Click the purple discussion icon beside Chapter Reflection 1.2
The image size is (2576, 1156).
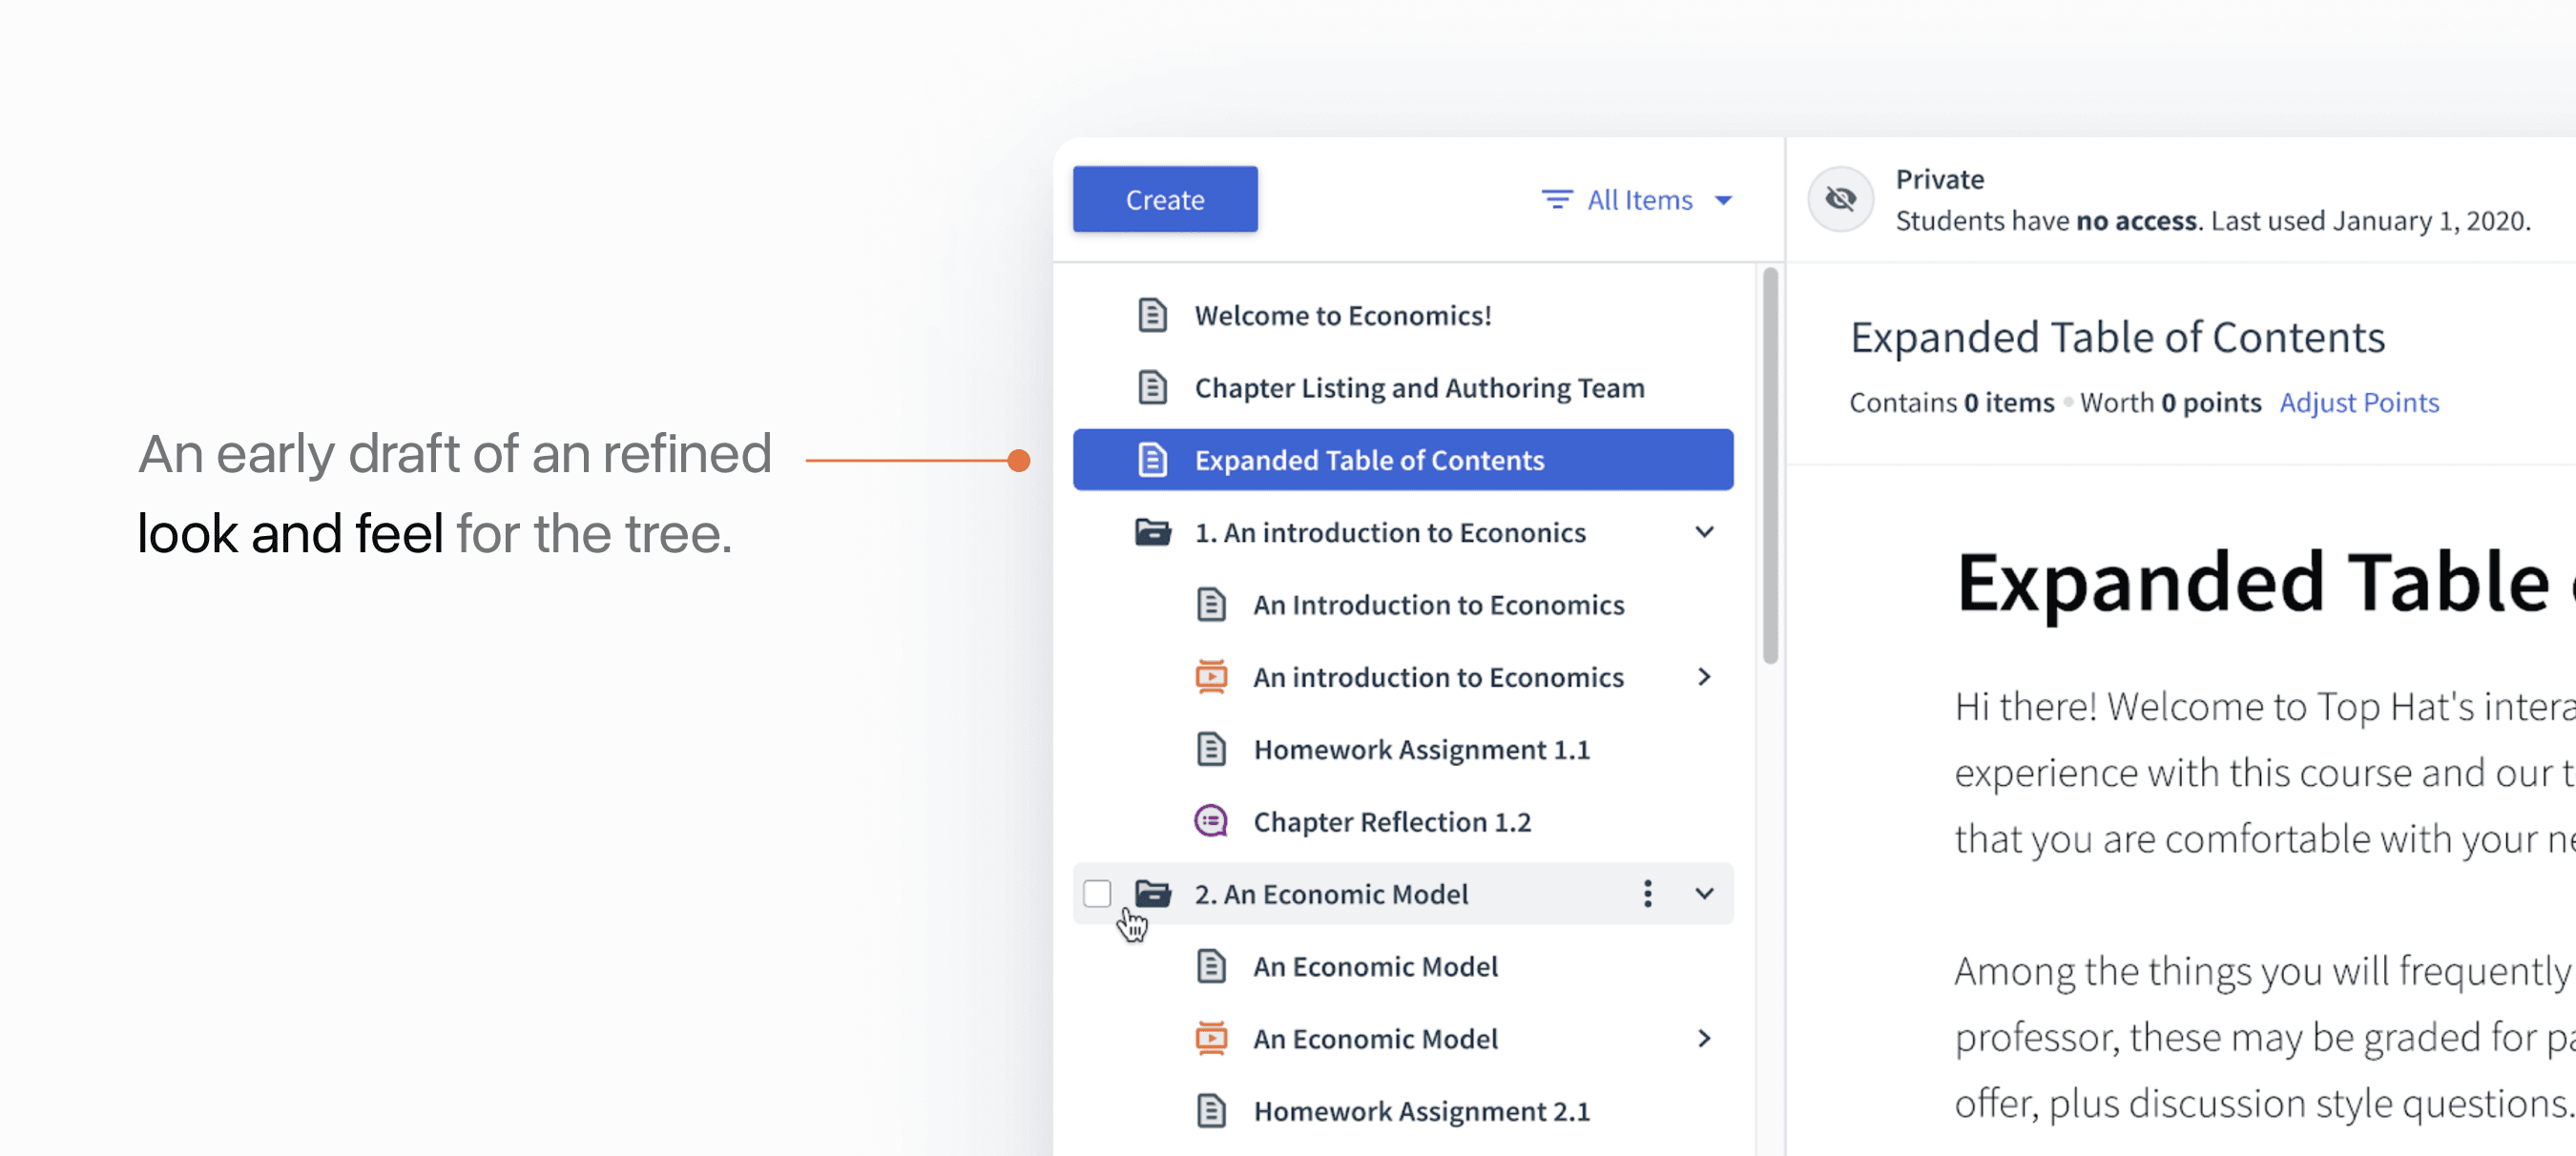point(1210,820)
